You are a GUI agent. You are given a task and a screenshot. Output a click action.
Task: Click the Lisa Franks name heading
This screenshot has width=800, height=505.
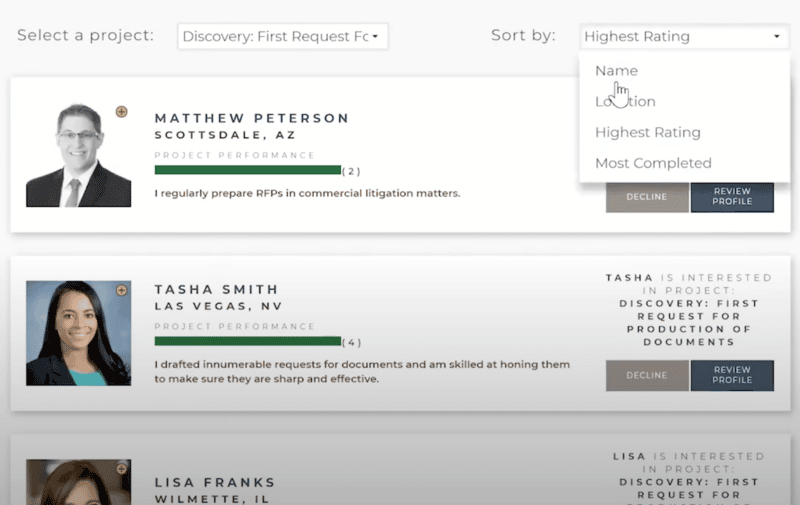(215, 483)
